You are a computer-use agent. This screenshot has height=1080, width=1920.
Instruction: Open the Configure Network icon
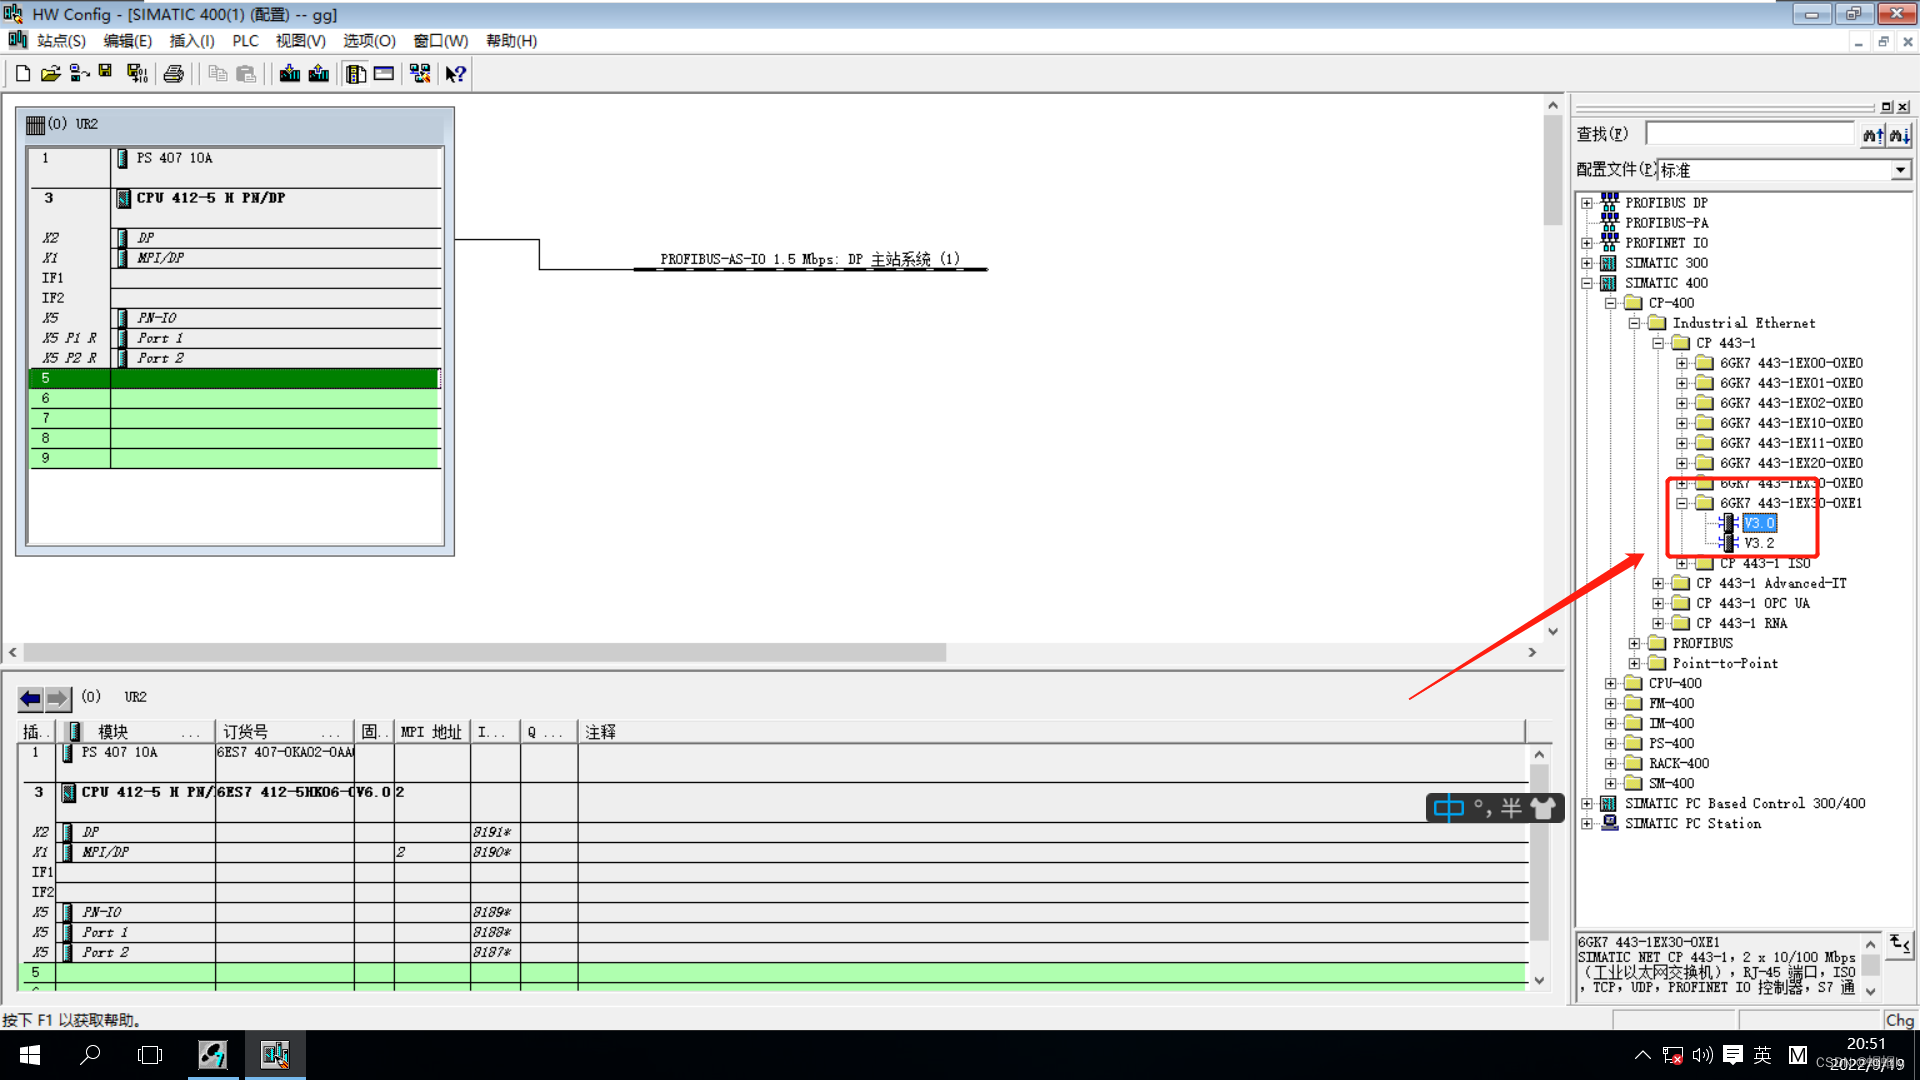pyautogui.click(x=420, y=73)
